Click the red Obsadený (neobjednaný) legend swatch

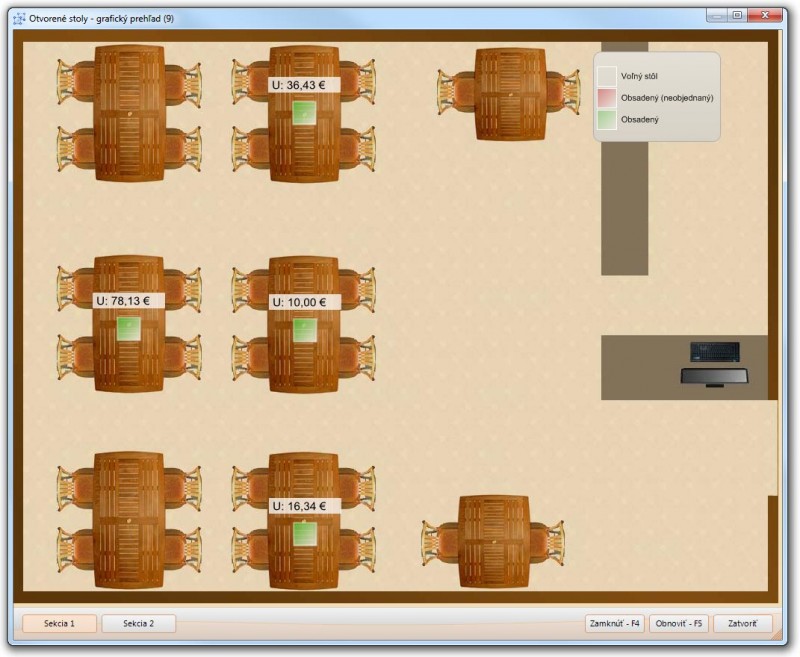click(x=607, y=98)
